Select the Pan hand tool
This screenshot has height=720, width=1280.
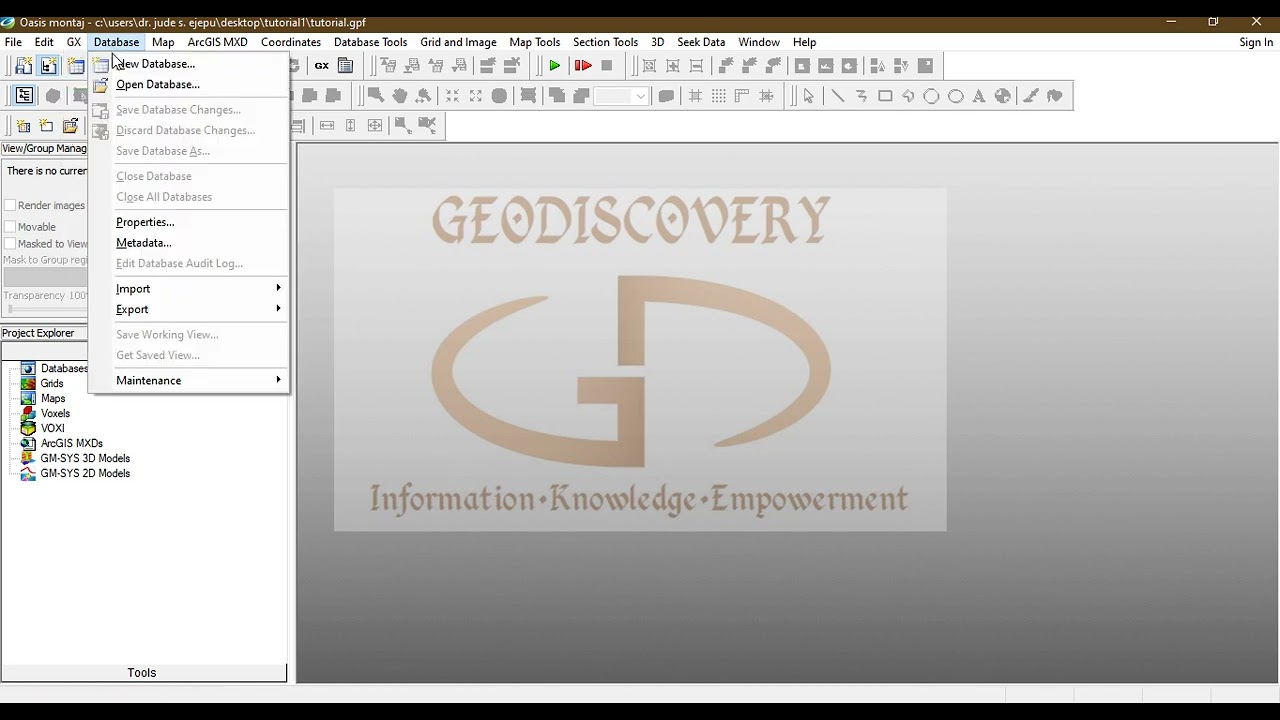point(400,96)
